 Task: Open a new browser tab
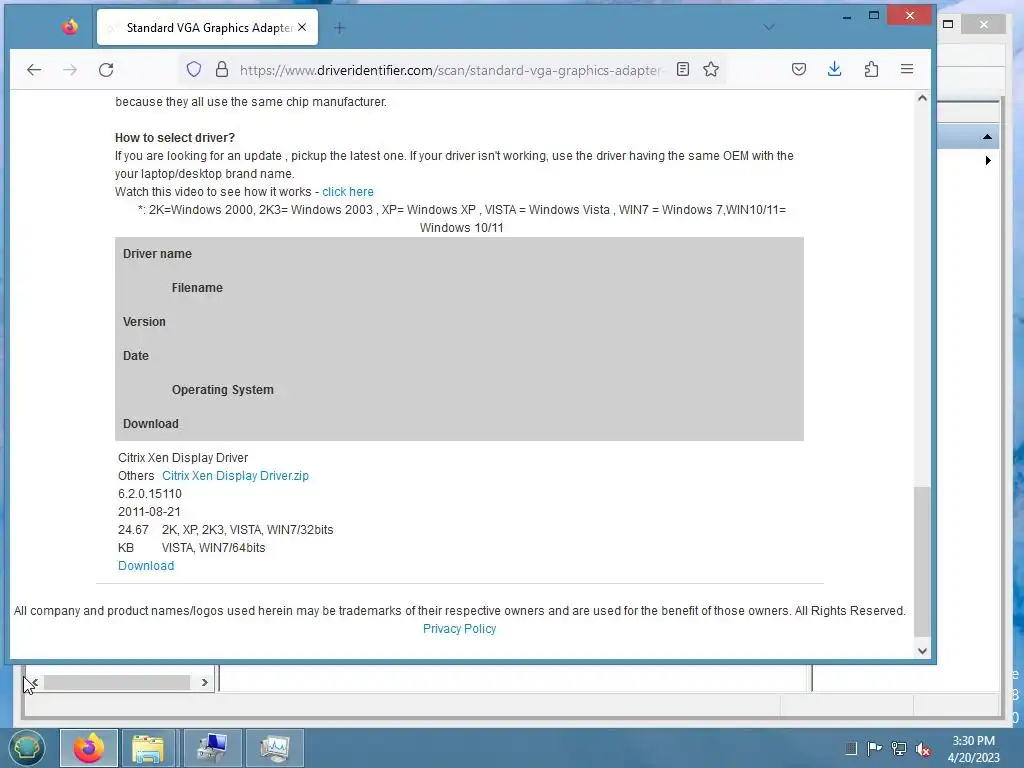(339, 27)
